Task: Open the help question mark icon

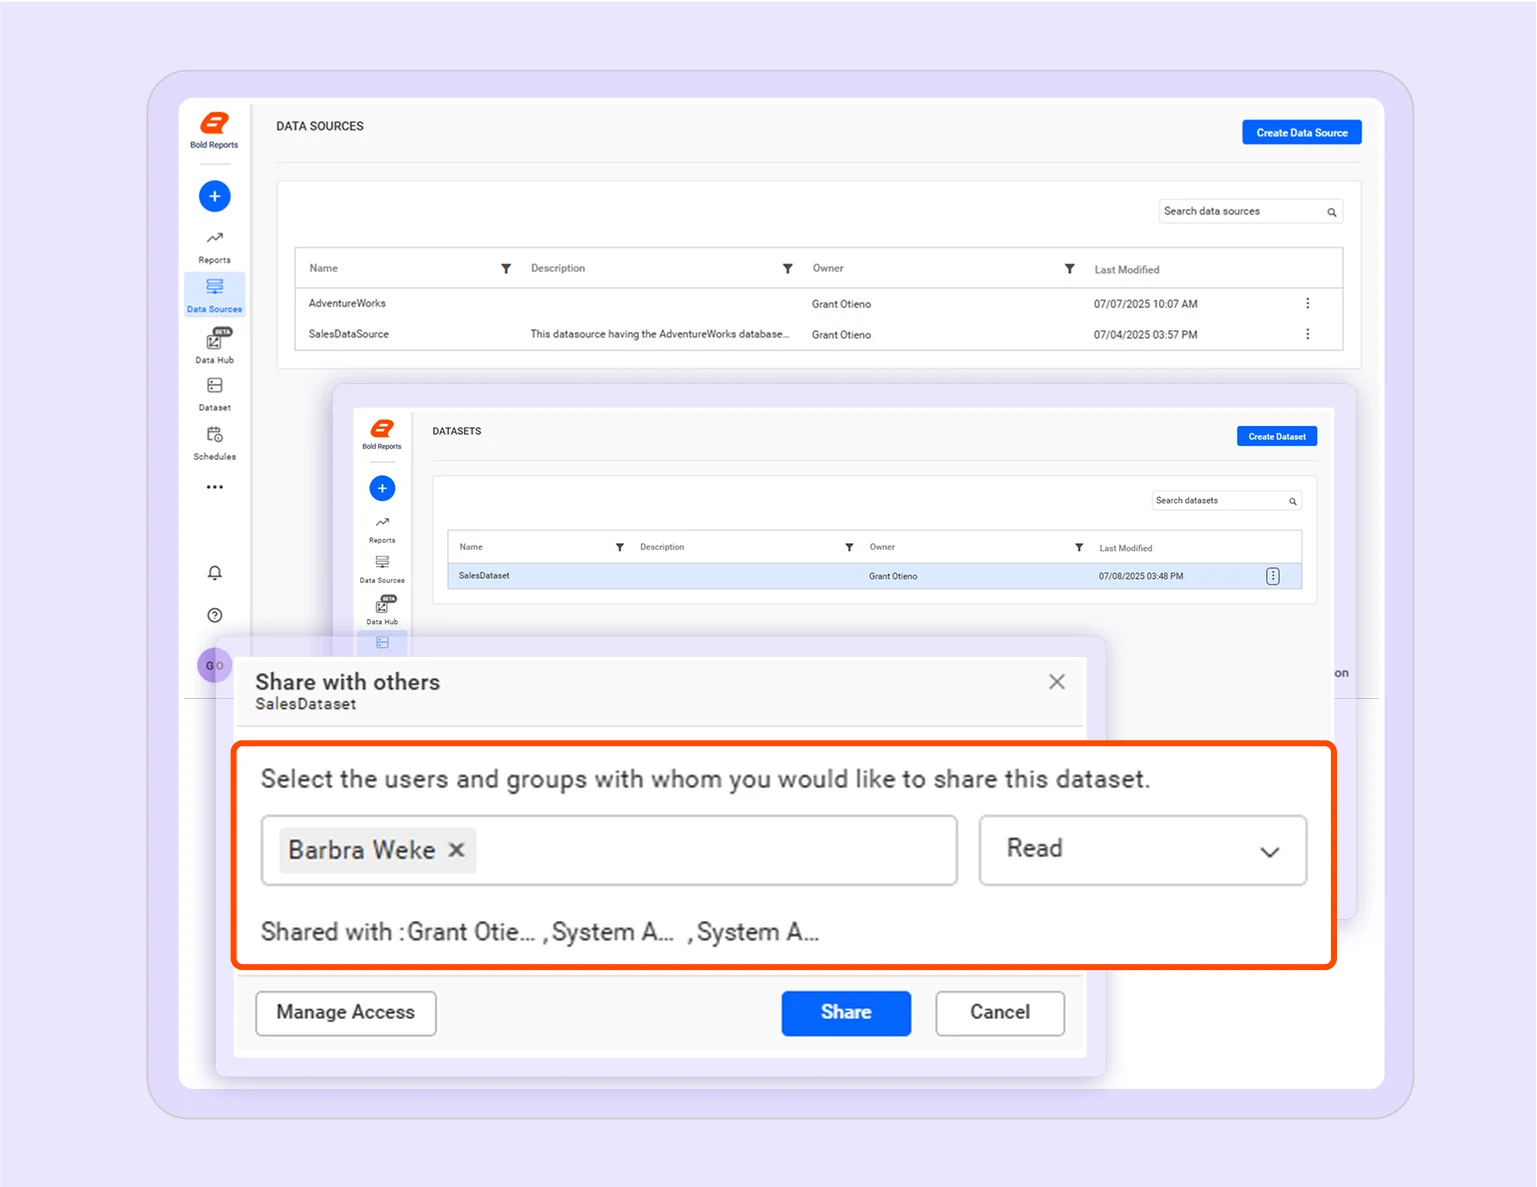Action: pos(213,615)
